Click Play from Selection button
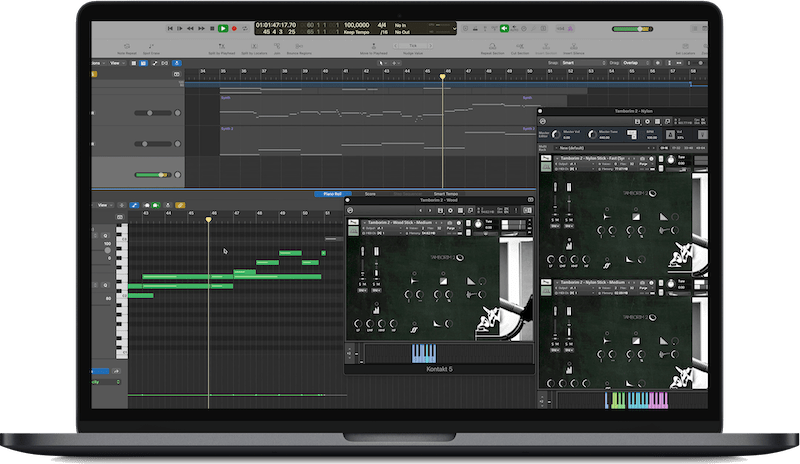 tap(180, 29)
